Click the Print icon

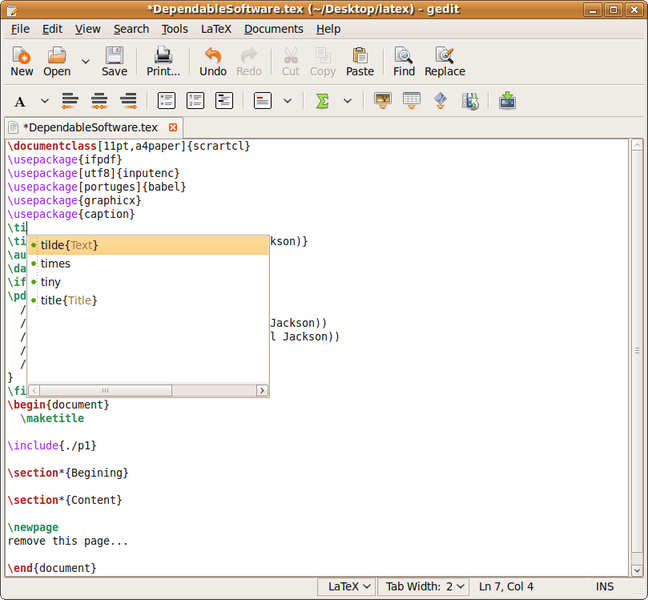tap(163, 60)
